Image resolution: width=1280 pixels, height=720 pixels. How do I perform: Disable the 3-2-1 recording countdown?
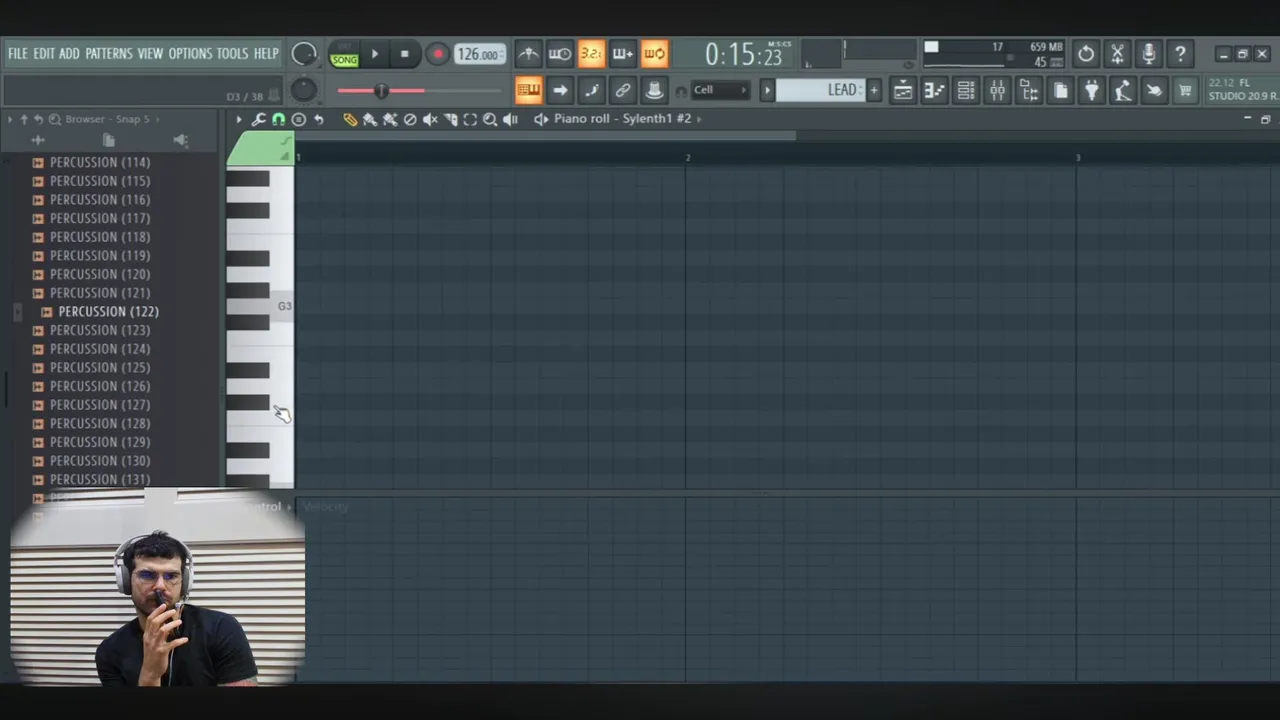[591, 53]
